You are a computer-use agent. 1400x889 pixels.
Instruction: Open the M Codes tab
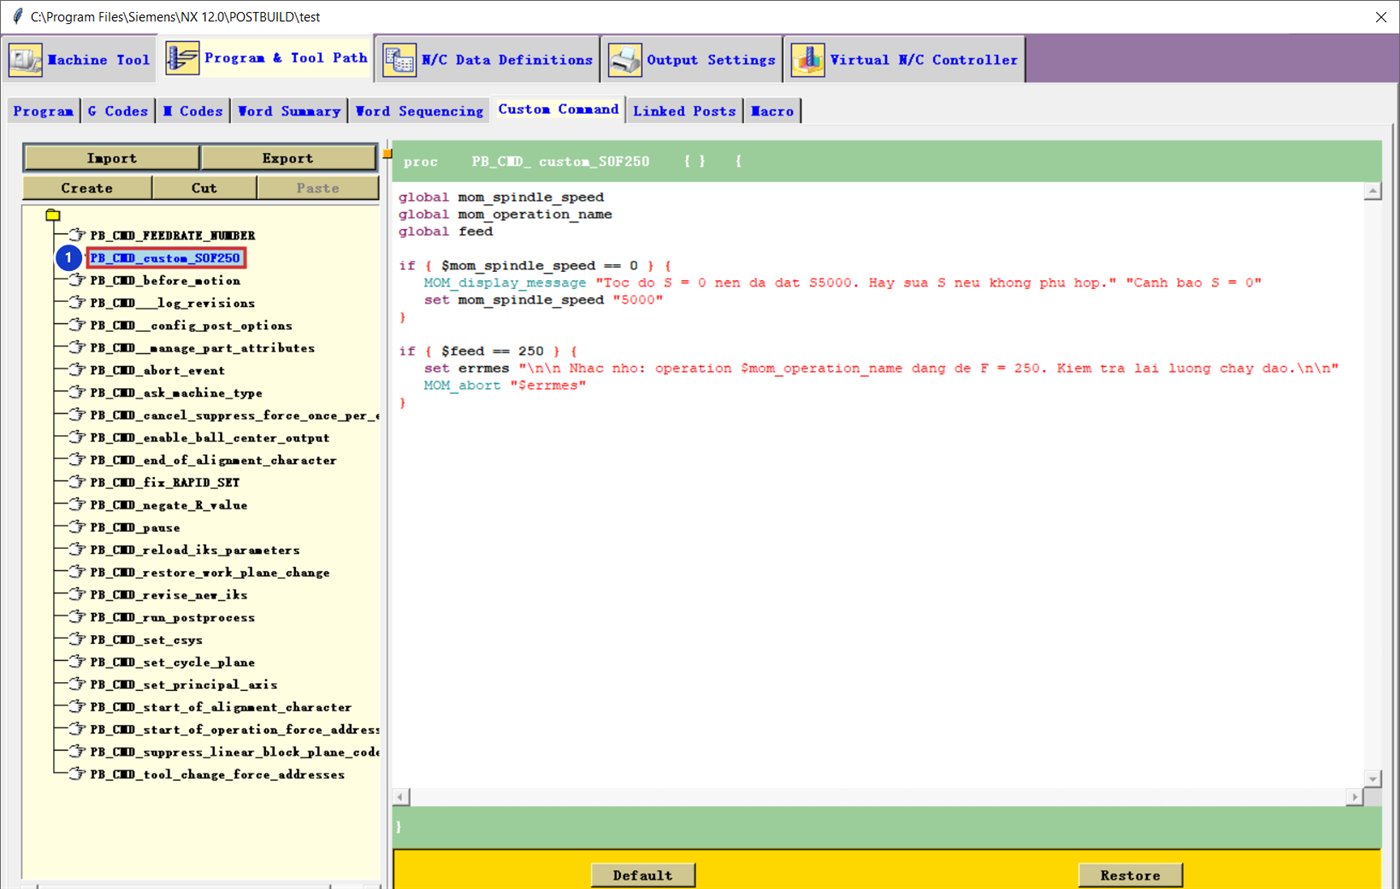click(x=193, y=111)
